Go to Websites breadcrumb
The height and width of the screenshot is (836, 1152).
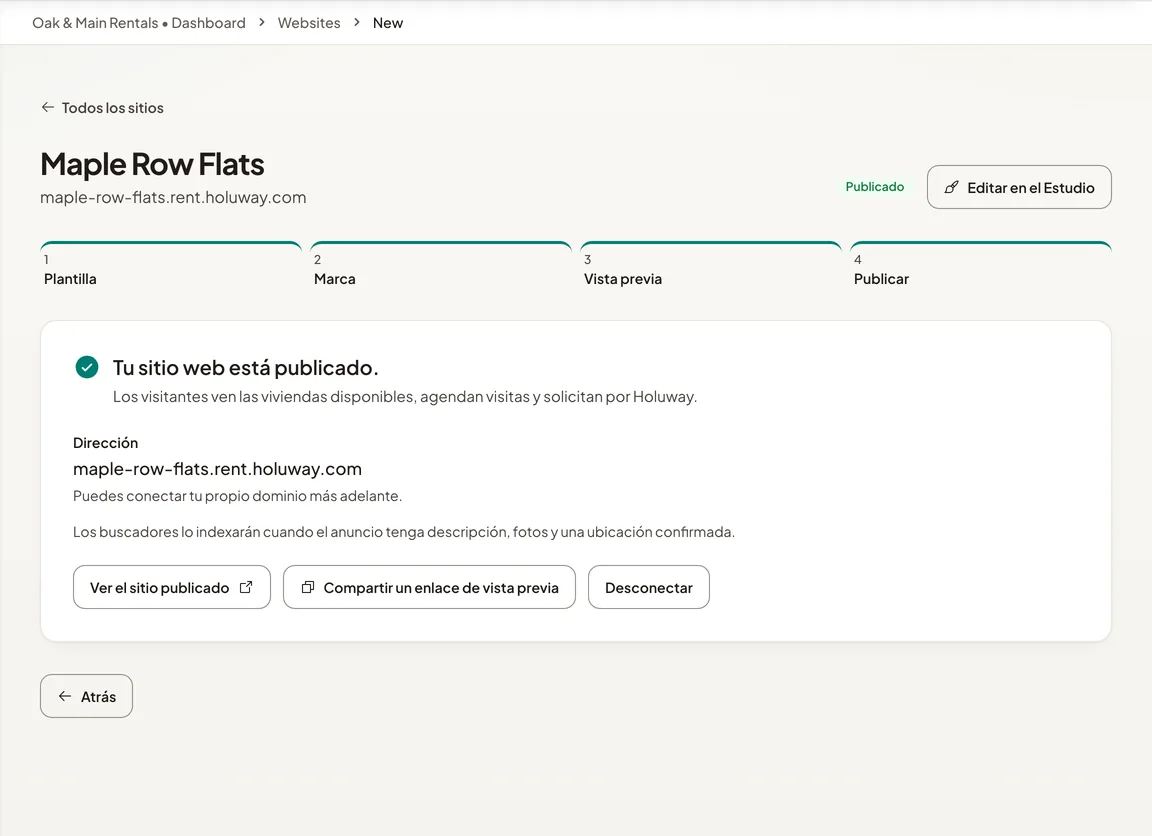tap(309, 23)
